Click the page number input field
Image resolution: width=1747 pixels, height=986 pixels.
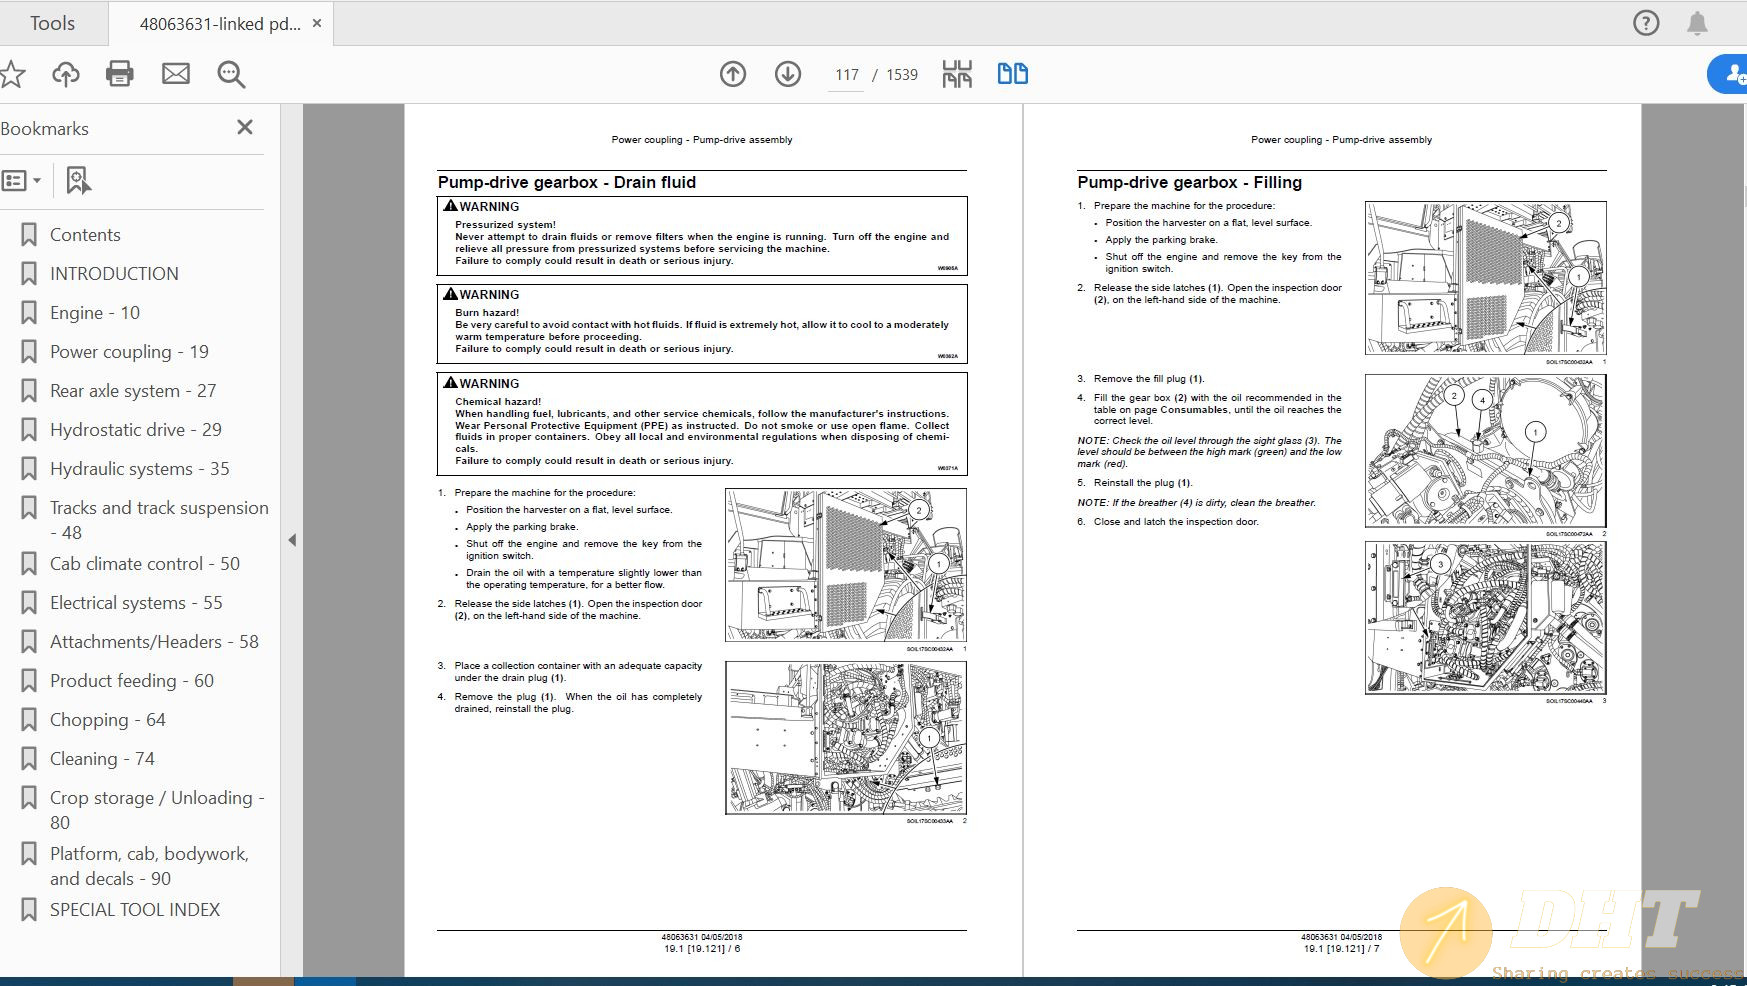[847, 75]
